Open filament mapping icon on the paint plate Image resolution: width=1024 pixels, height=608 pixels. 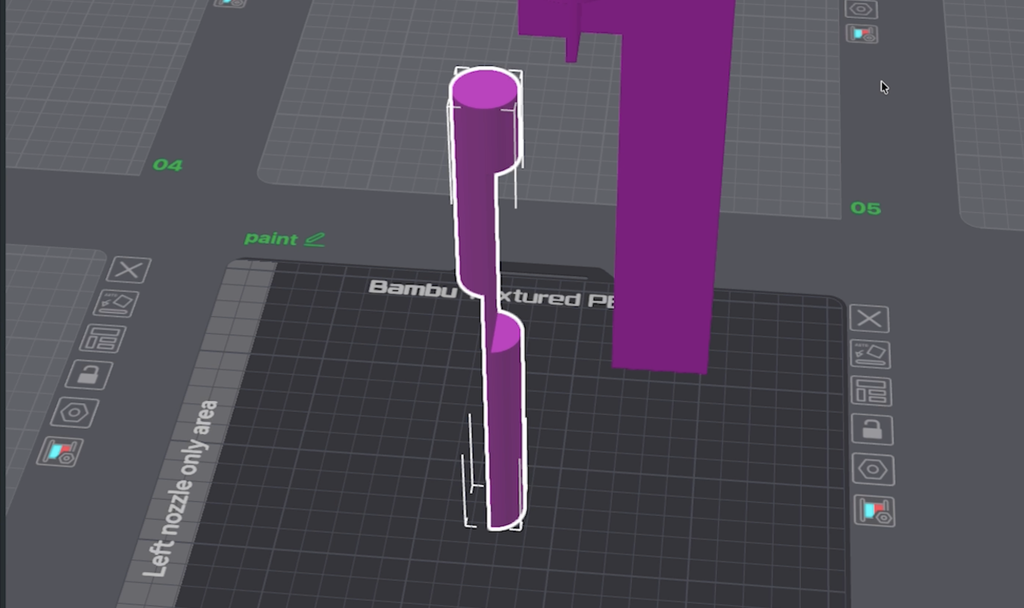[874, 511]
